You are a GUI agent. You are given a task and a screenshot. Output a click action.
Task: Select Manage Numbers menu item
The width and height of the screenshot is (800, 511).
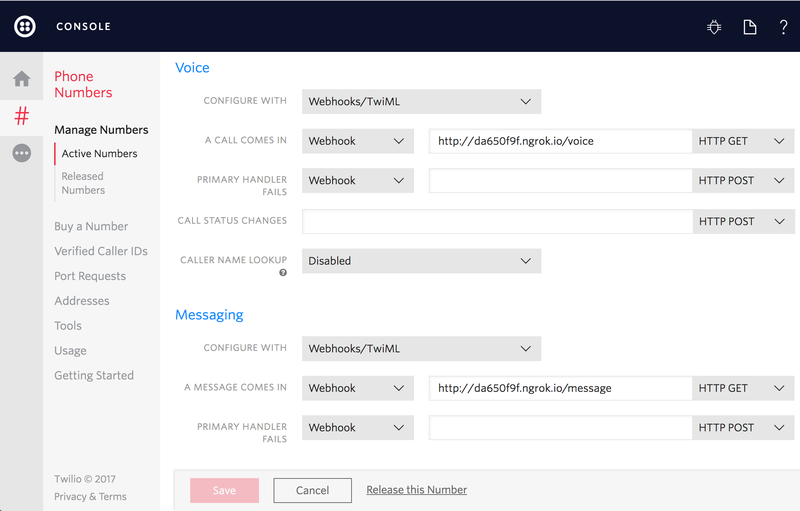[x=101, y=130]
